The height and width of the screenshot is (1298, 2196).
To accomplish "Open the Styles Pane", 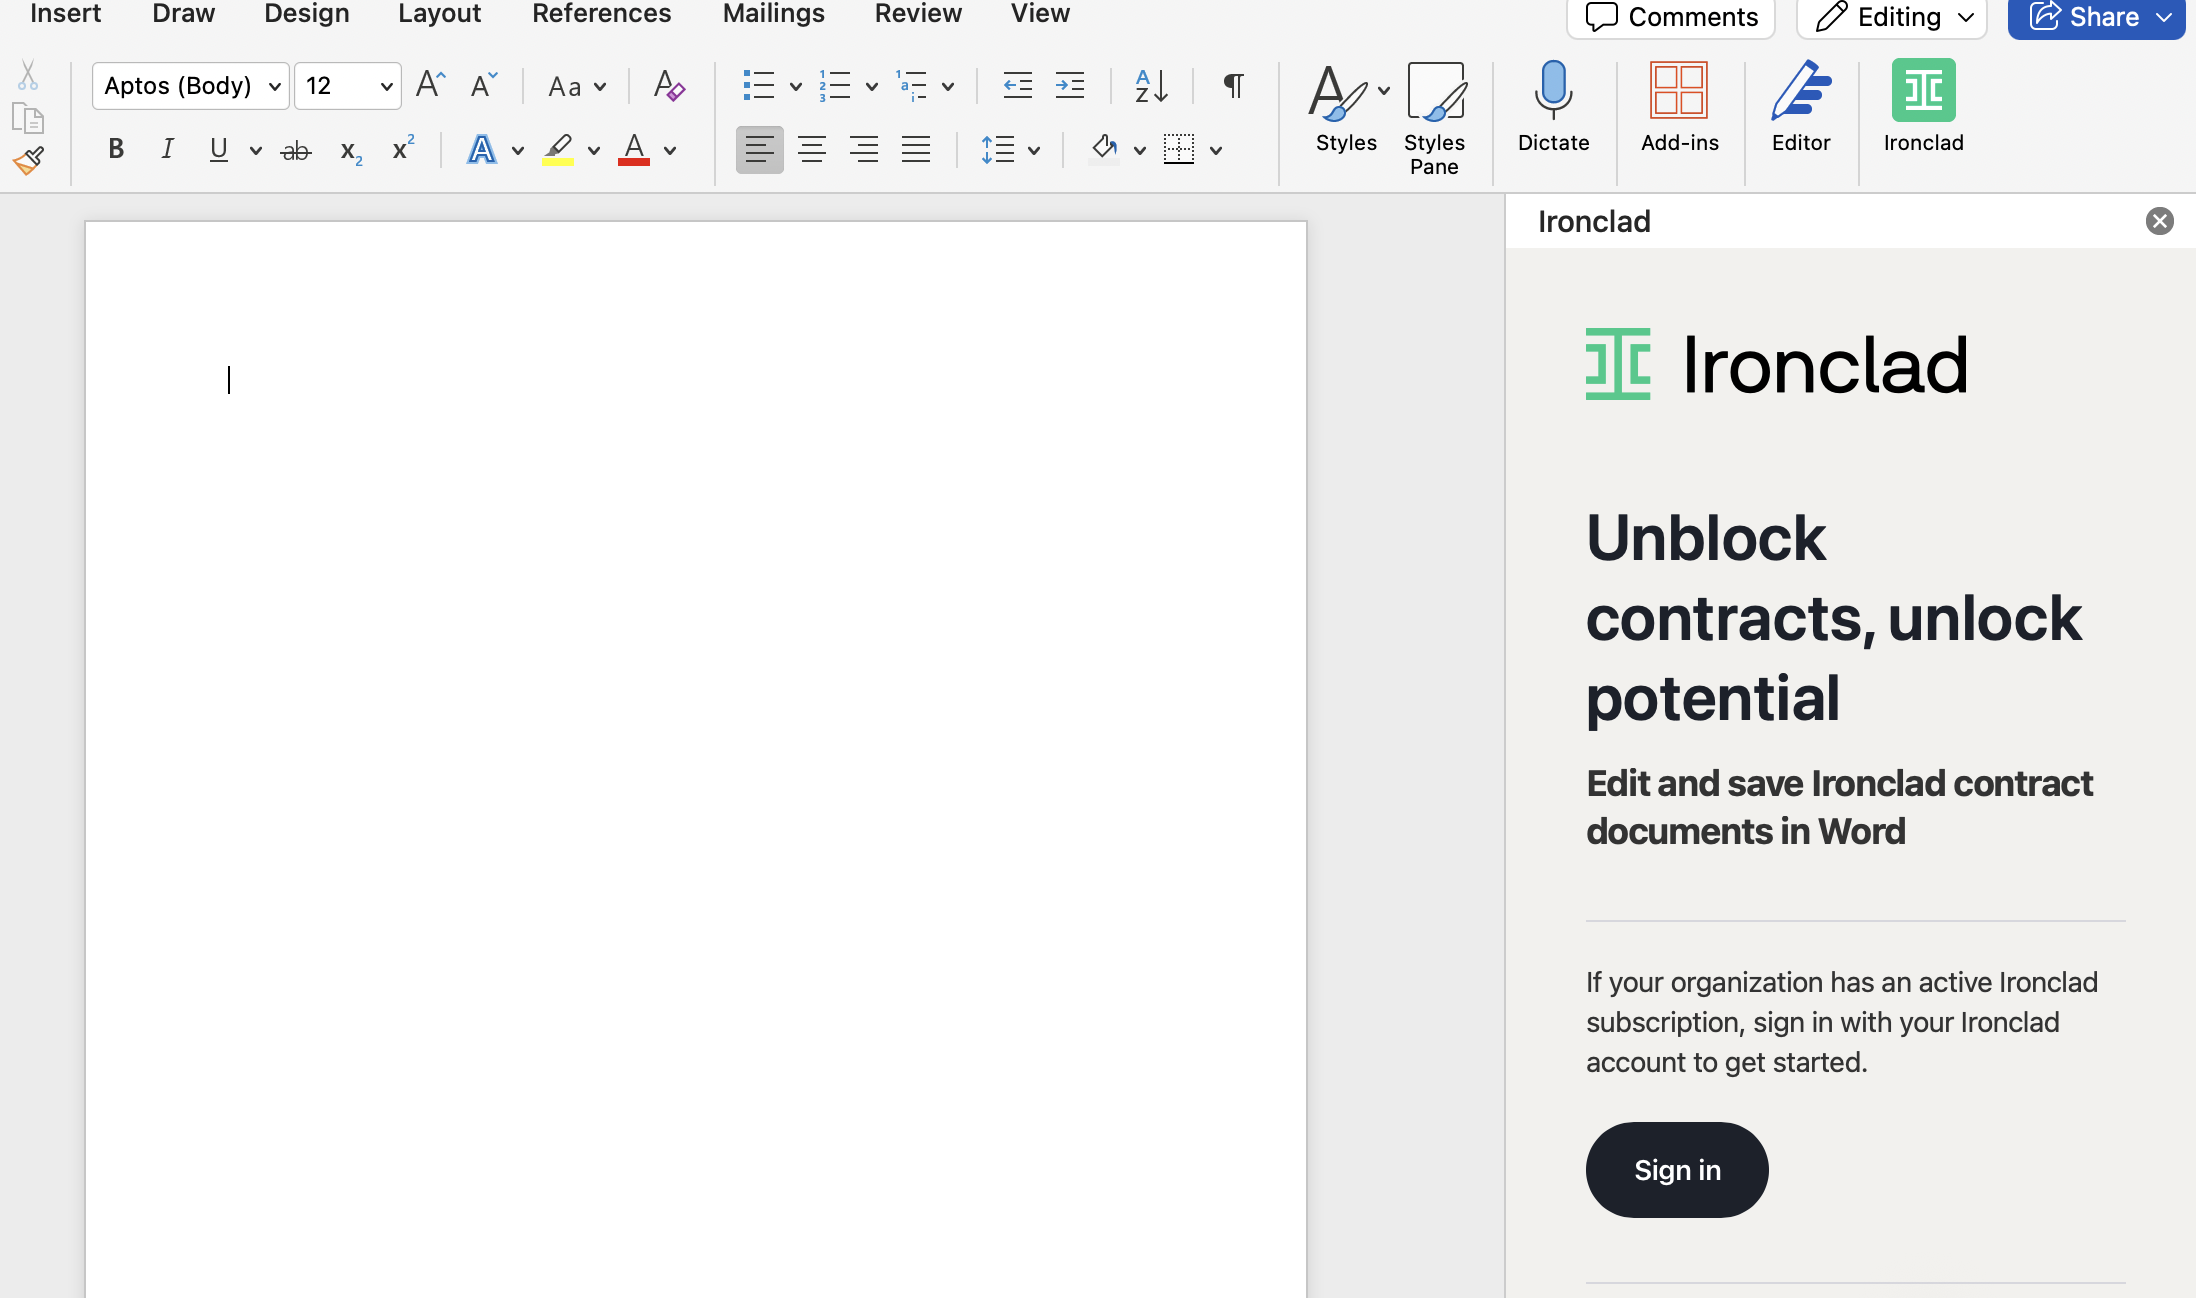I will [1434, 119].
